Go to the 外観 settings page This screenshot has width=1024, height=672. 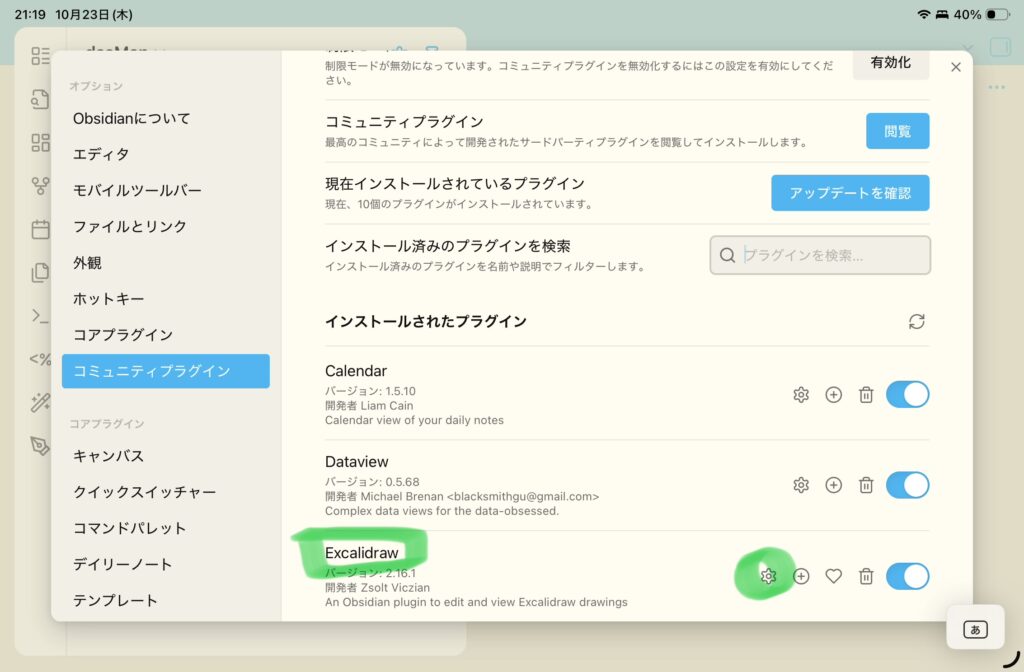[x=87, y=263]
